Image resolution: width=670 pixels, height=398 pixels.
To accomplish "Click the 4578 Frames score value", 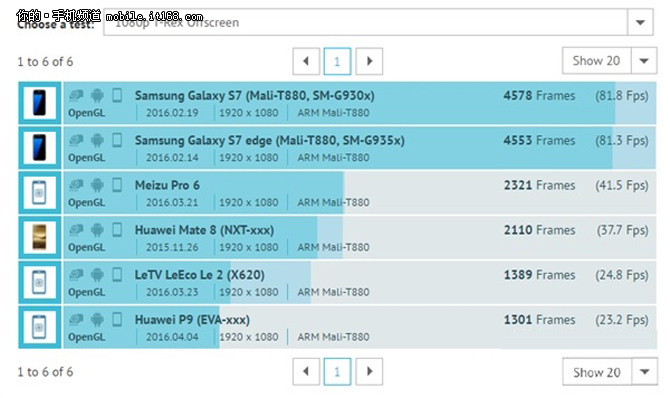I will point(539,95).
